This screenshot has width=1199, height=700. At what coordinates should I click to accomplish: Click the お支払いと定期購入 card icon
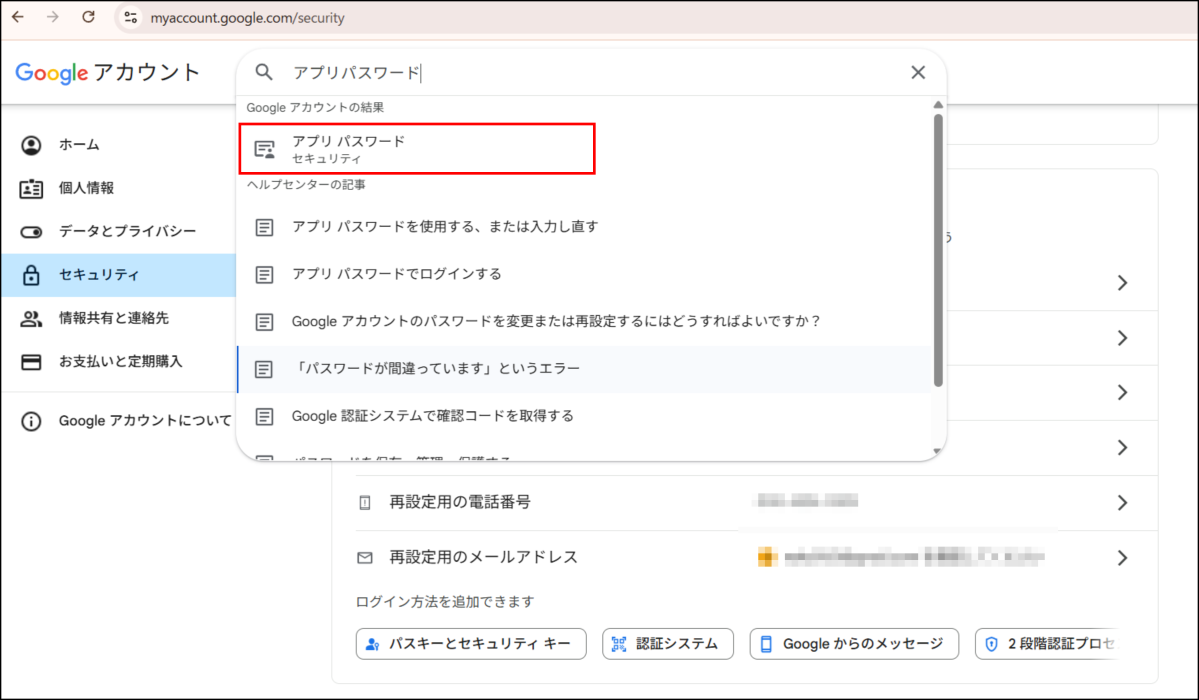coord(31,362)
